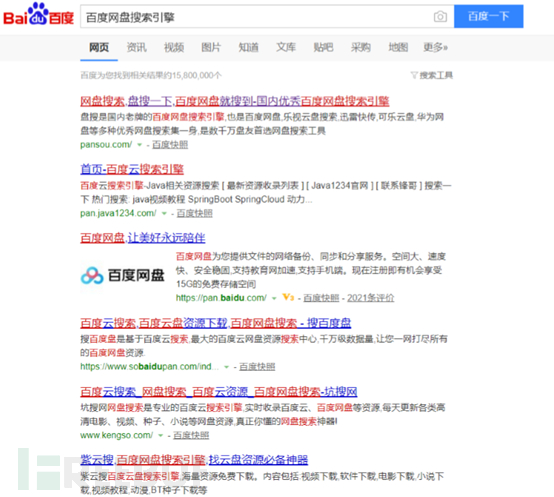Click the pansou.com/ green URL

[x=106, y=145]
